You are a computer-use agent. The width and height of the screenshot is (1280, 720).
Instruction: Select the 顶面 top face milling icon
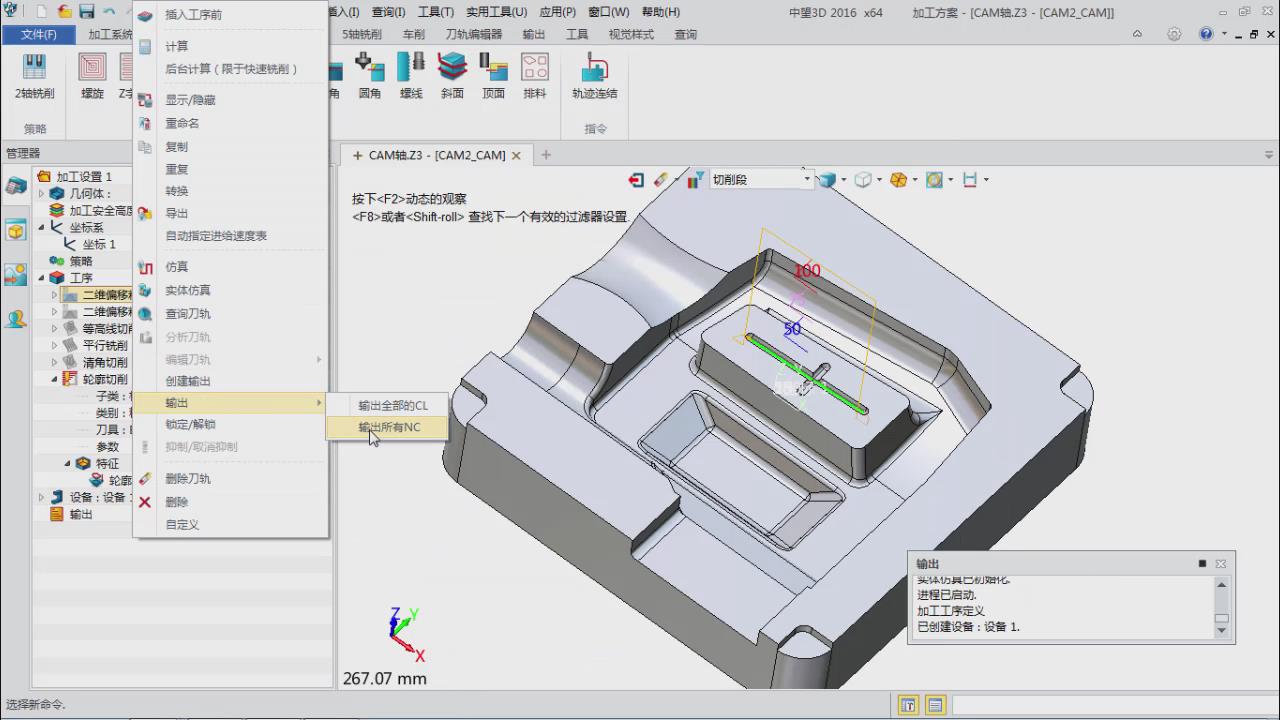(x=493, y=76)
